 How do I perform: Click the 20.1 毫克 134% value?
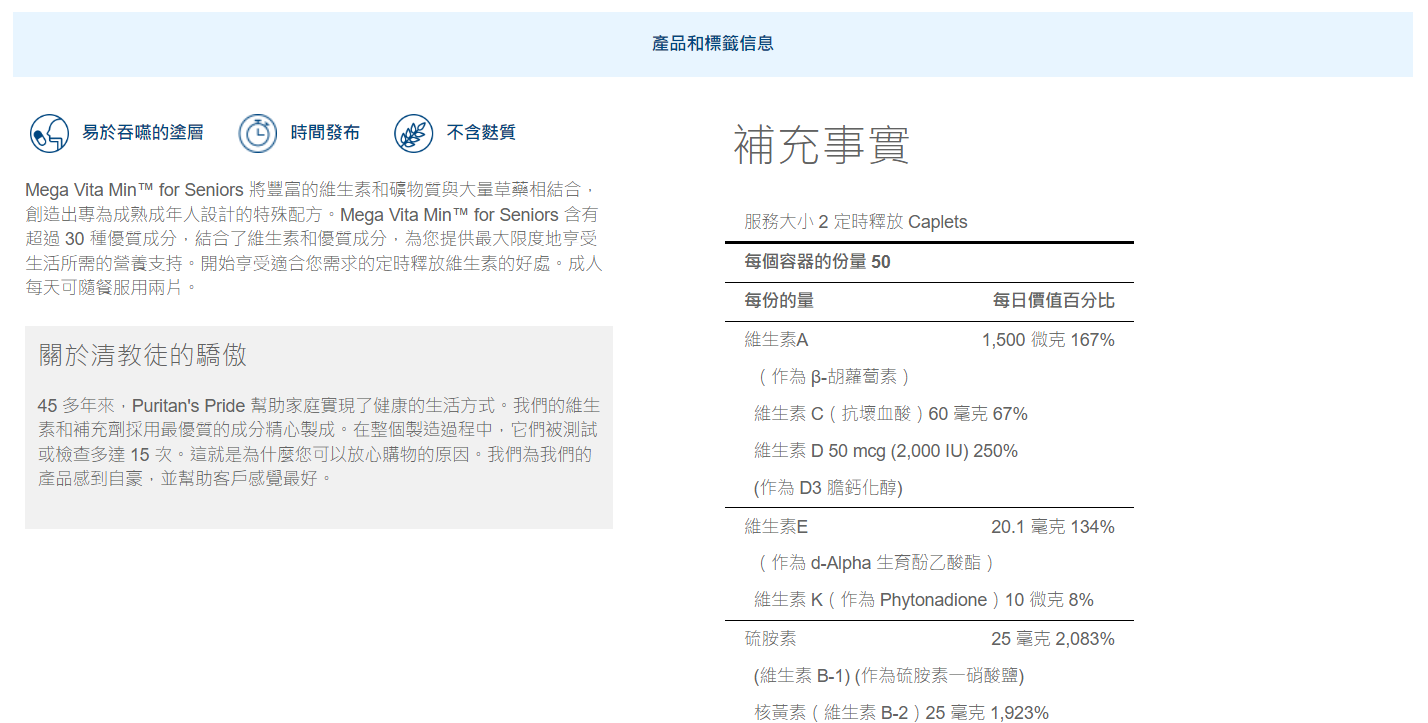point(1053,527)
